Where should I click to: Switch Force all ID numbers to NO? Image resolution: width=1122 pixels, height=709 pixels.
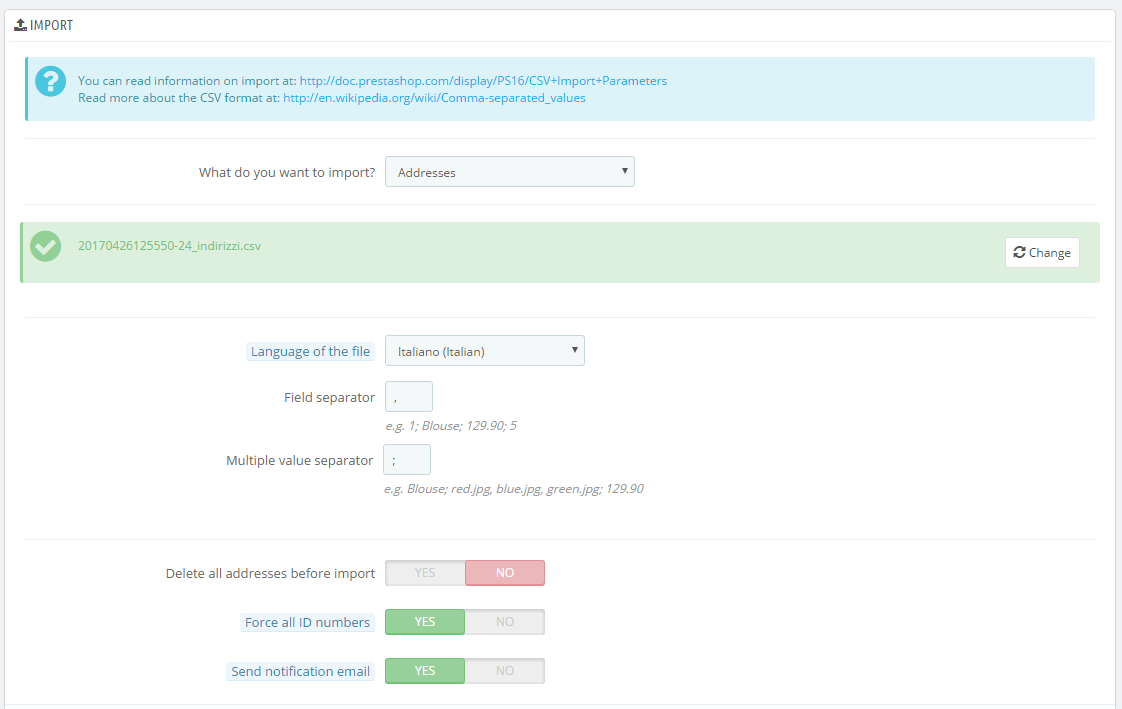point(505,622)
